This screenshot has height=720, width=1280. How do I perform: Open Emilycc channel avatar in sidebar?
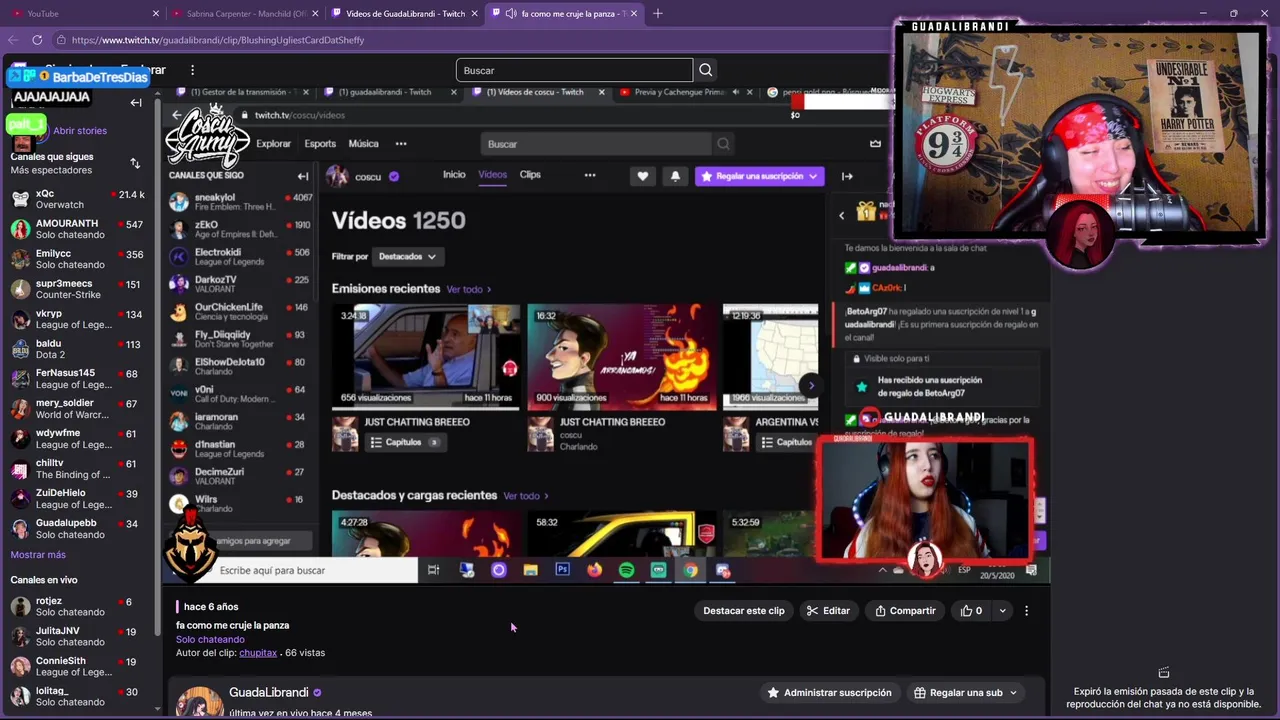pyautogui.click(x=20, y=259)
